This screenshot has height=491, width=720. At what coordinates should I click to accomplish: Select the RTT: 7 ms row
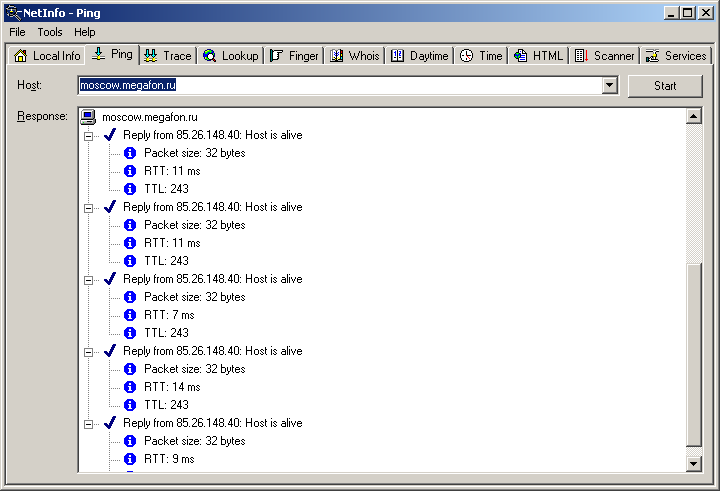click(x=169, y=315)
